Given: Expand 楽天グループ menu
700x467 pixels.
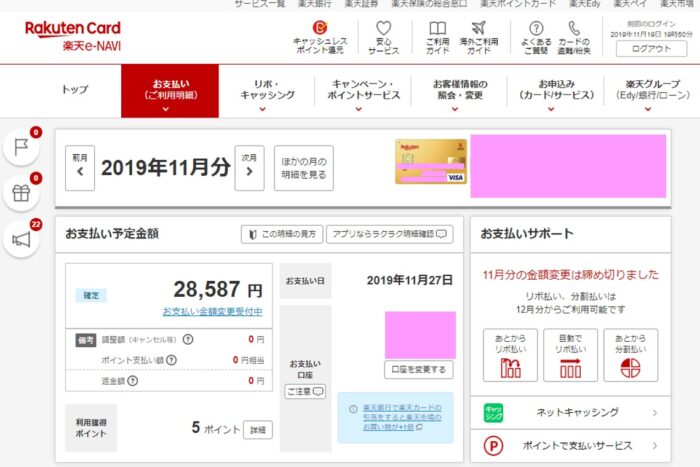Looking at the screenshot, I should (652, 92).
